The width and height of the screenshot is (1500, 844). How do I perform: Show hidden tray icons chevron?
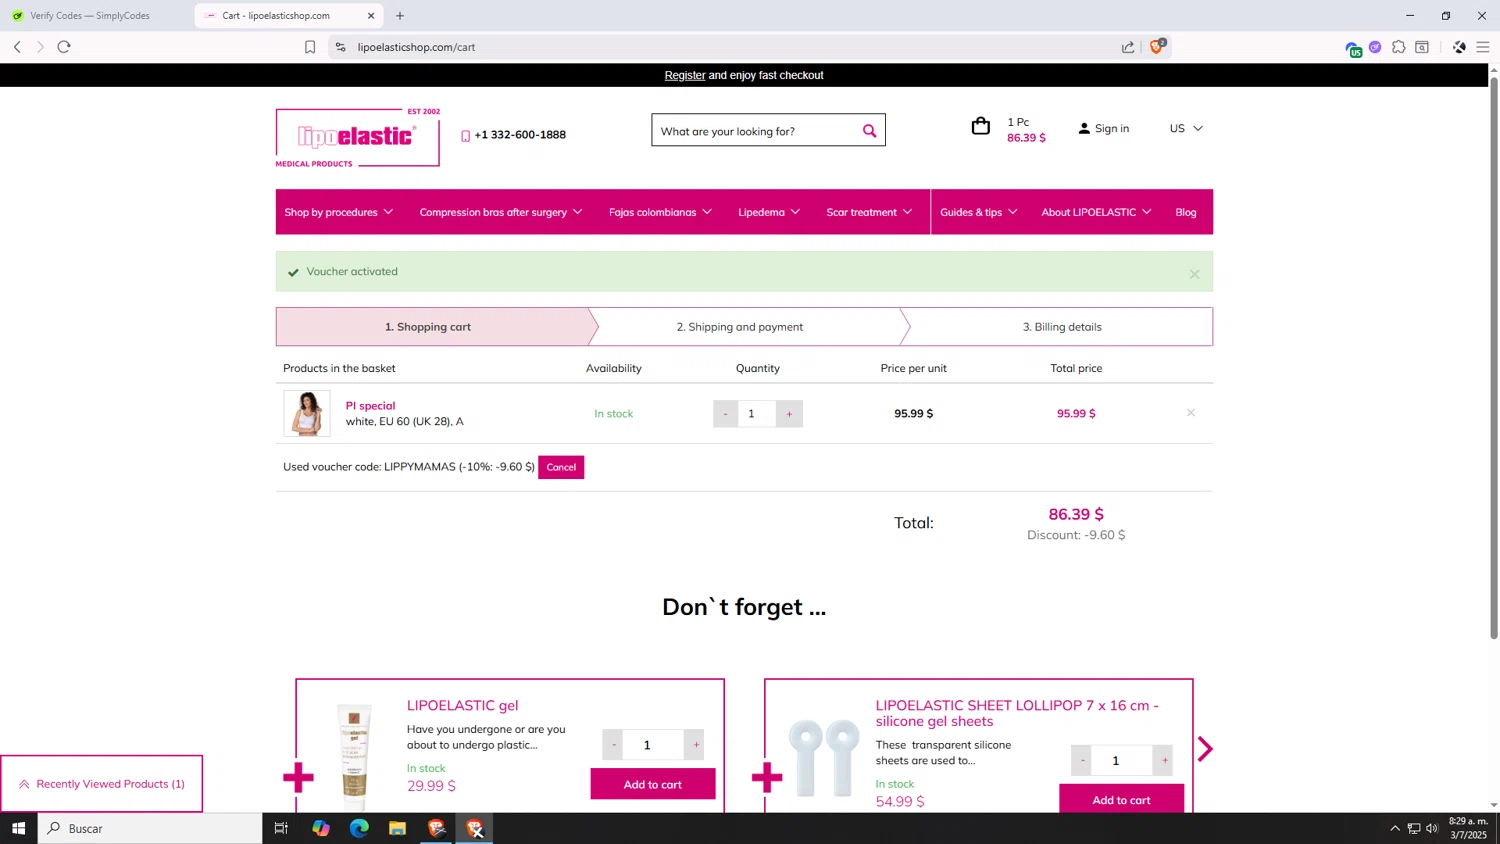coord(1395,828)
